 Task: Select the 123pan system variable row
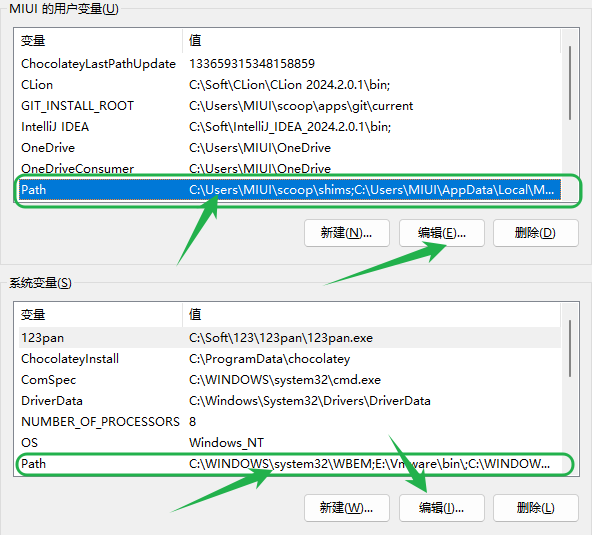click(290, 338)
